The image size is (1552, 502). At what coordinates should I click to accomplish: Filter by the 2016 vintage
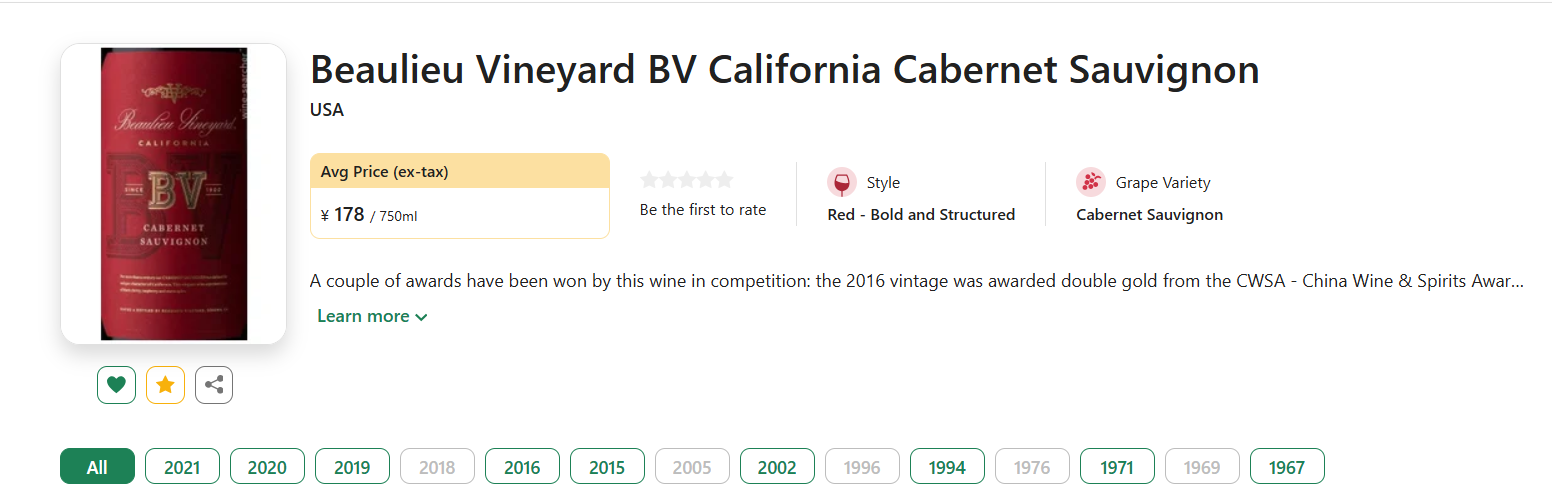tap(522, 467)
